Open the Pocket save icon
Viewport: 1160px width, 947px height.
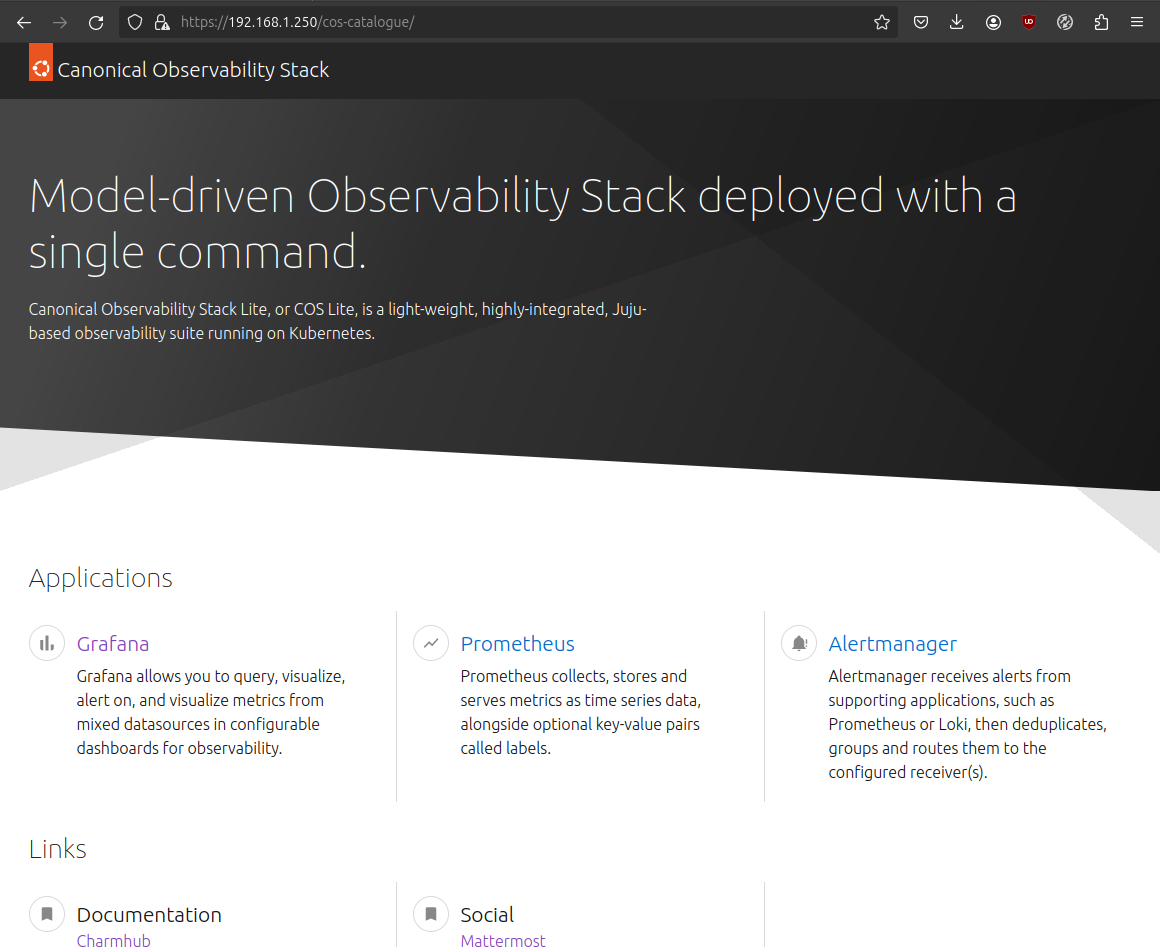[921, 22]
